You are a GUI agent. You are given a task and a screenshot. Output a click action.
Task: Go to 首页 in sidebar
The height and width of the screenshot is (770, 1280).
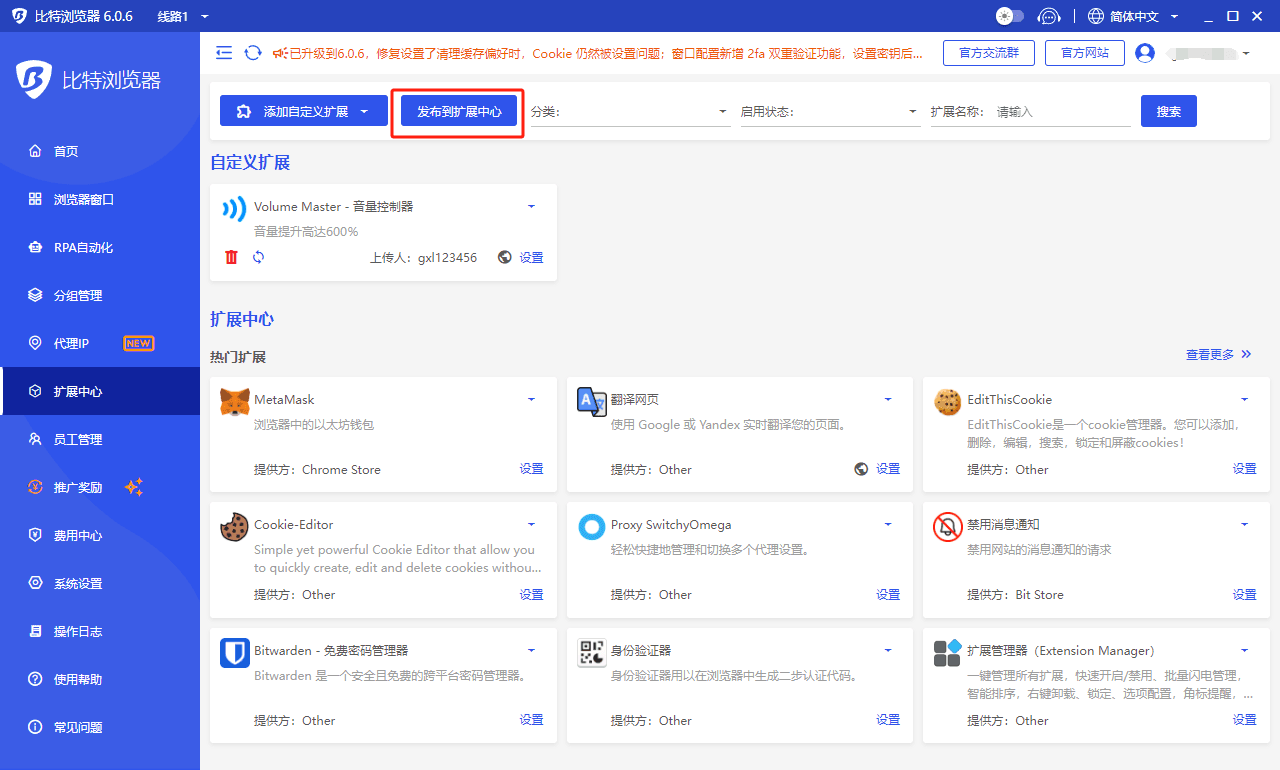click(100, 151)
